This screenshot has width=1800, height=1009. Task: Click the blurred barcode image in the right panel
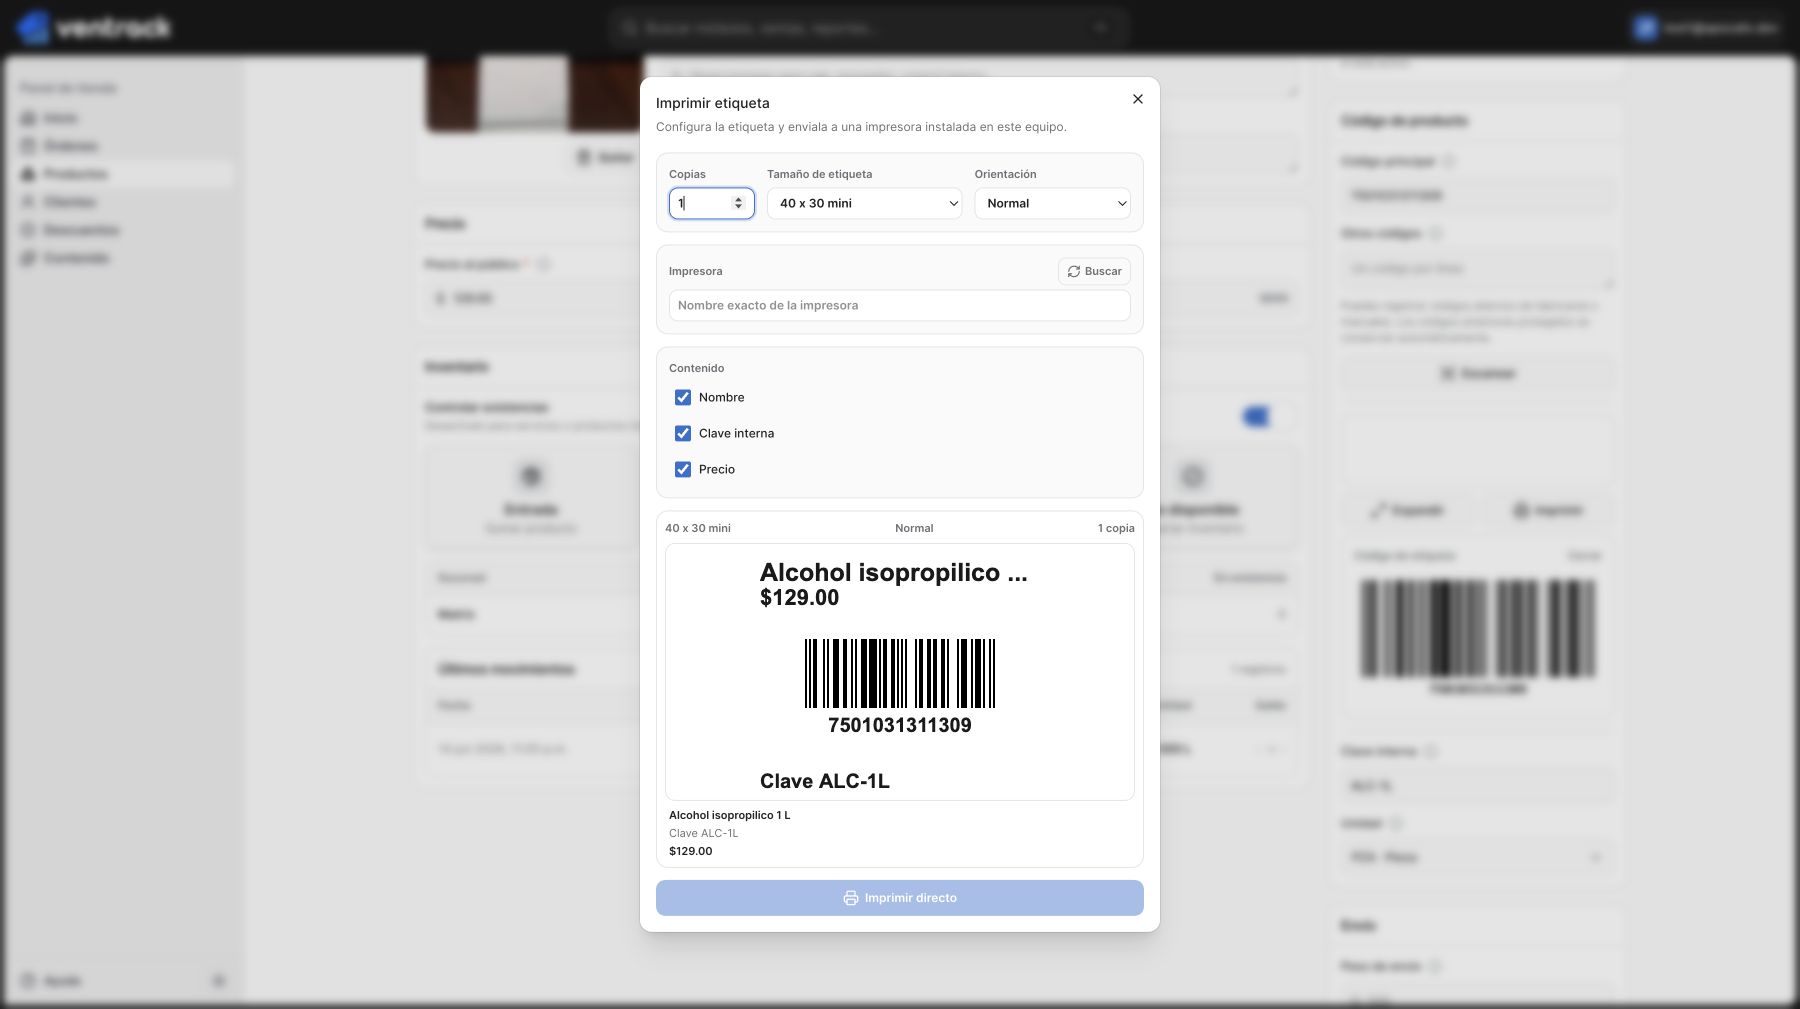1478,629
